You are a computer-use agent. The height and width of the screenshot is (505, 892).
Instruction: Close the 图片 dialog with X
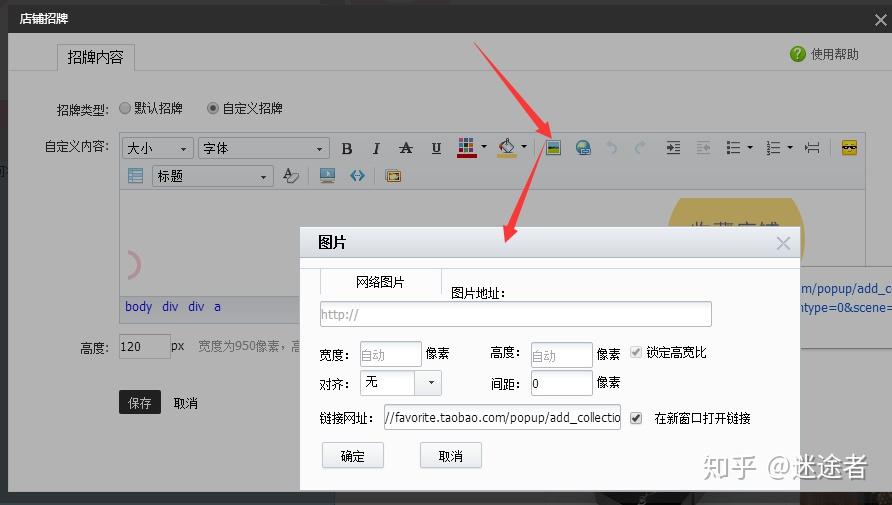point(783,243)
